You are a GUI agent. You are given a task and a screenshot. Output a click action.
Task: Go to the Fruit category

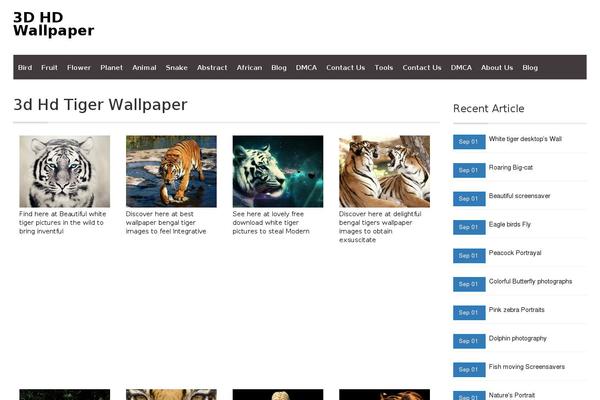[x=49, y=68]
